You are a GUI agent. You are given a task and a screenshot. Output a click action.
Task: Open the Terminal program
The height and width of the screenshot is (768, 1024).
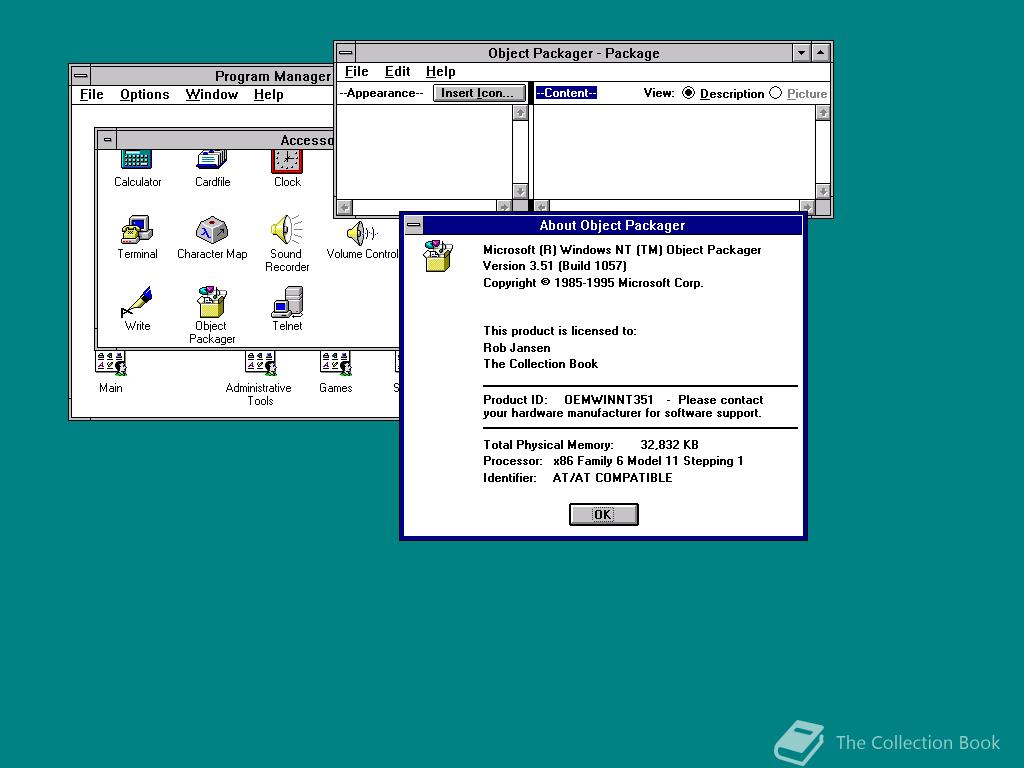point(136,232)
